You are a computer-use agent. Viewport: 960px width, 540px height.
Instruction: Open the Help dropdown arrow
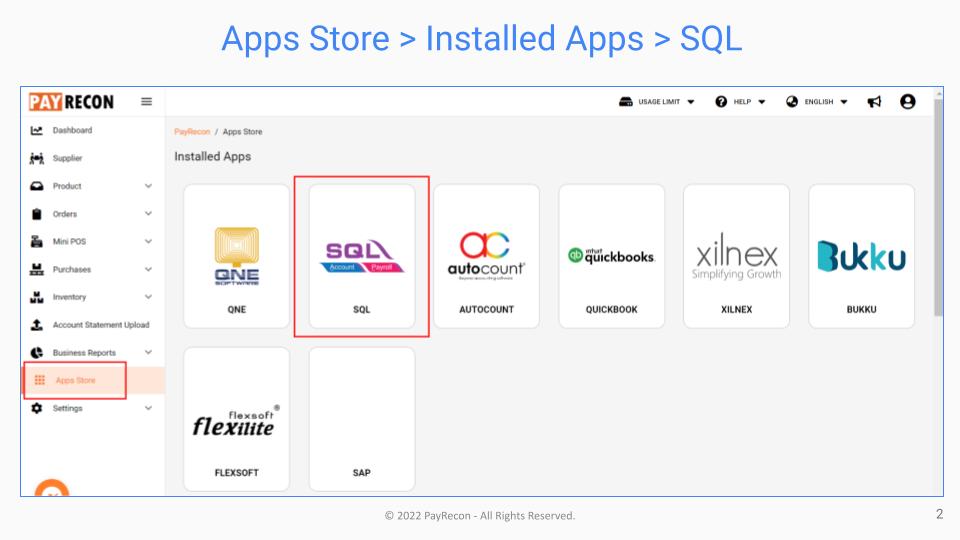pyautogui.click(x=762, y=102)
